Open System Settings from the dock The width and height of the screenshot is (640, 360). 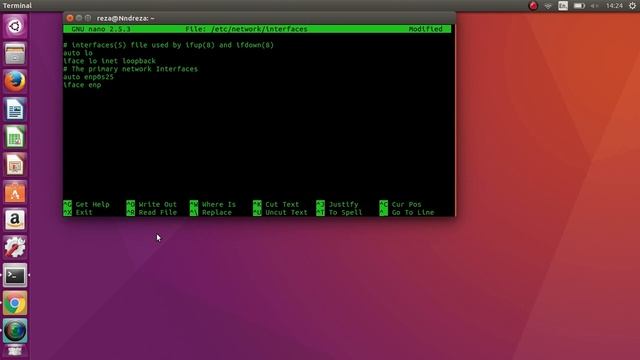pyautogui.click(x=15, y=247)
